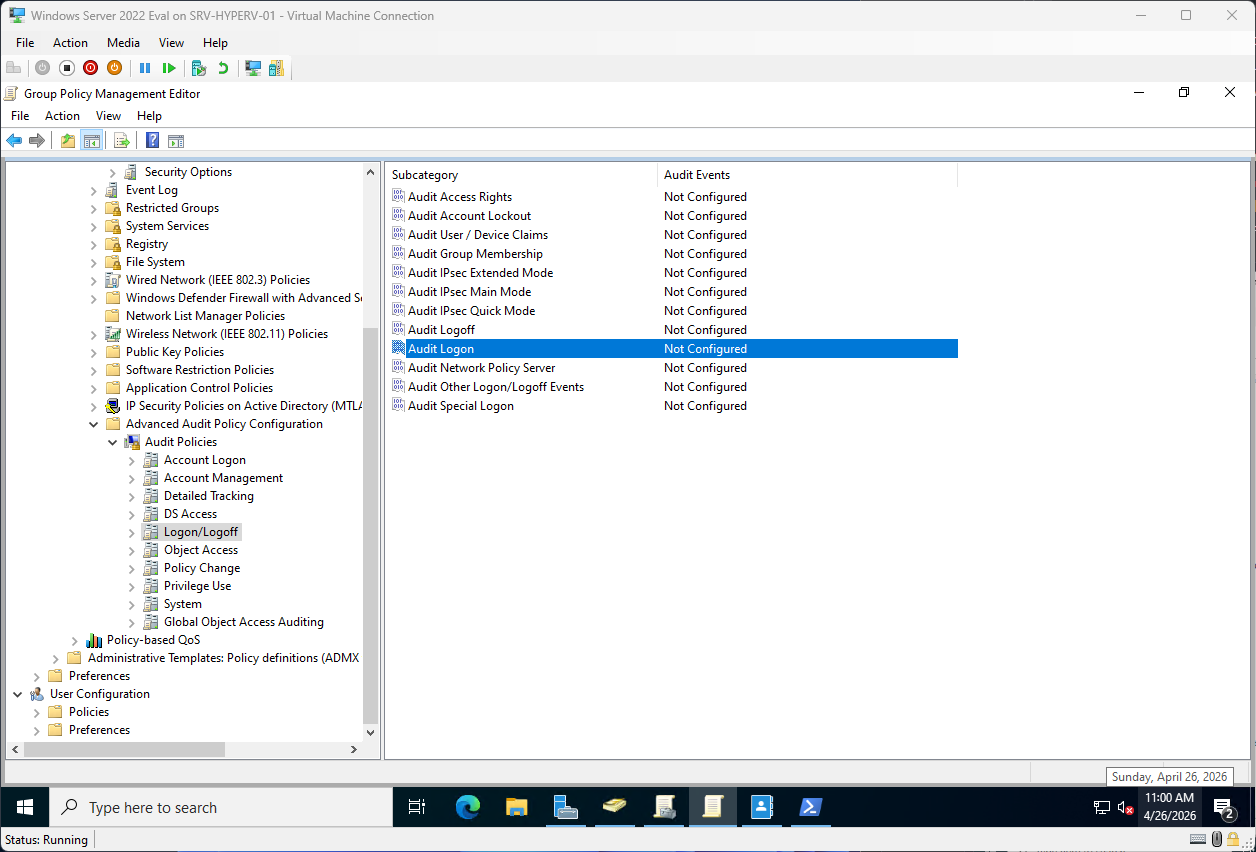
Task: Click the Task View taskbar icon
Action: pyautogui.click(x=417, y=807)
